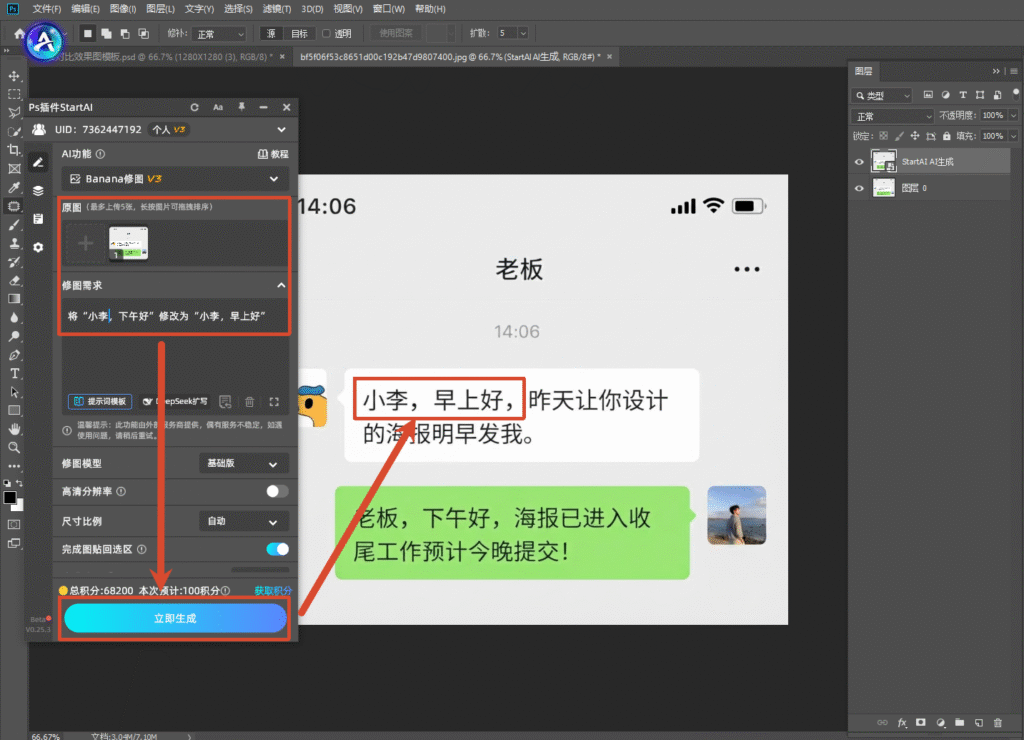Open the 滤镜(T) menu

277,9
